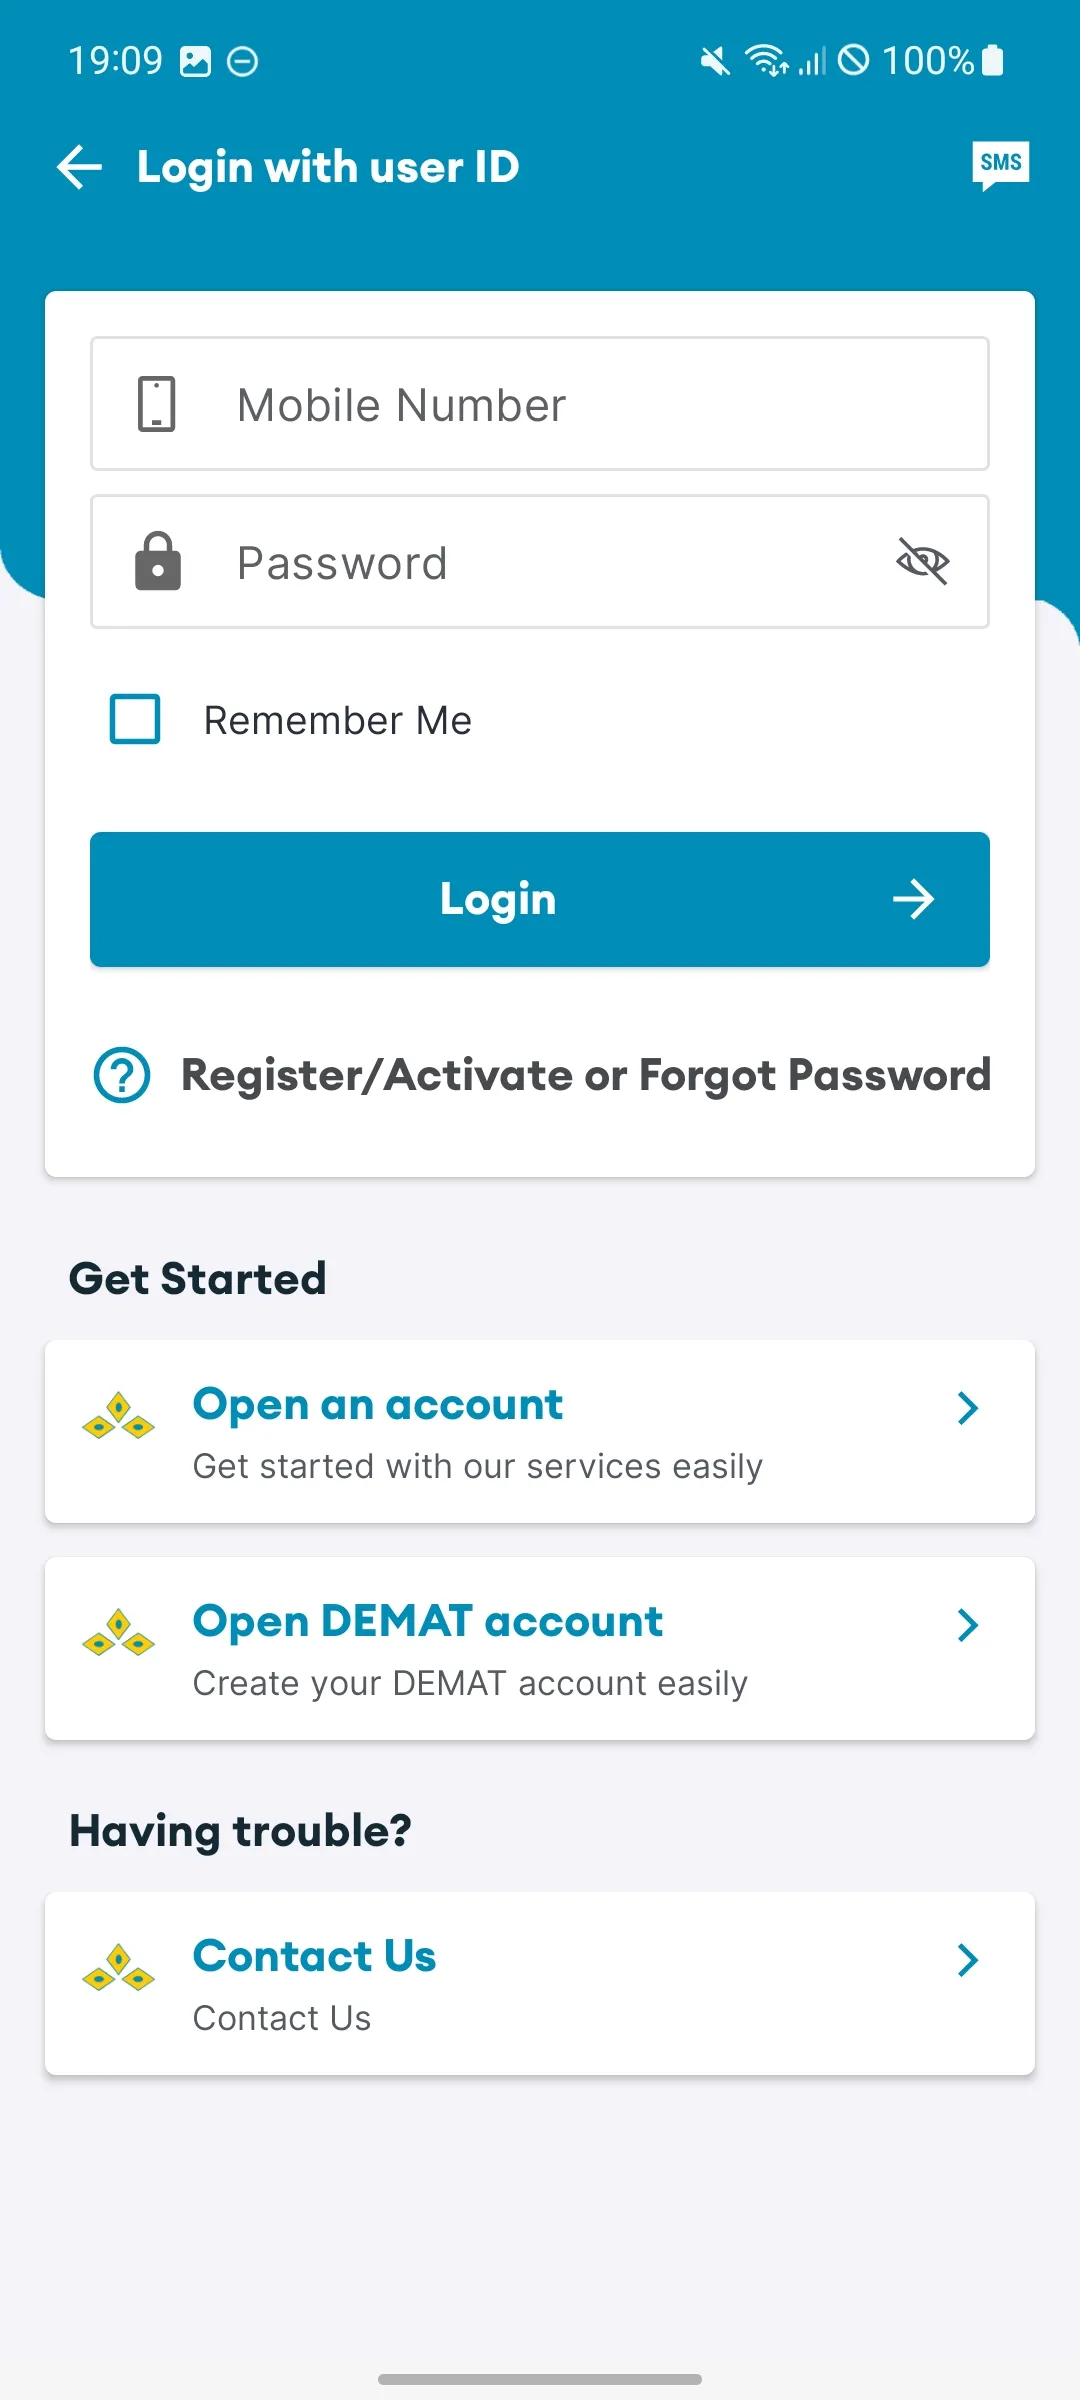1080x2400 pixels.
Task: Expand Open an account chevron
Action: 967,1408
